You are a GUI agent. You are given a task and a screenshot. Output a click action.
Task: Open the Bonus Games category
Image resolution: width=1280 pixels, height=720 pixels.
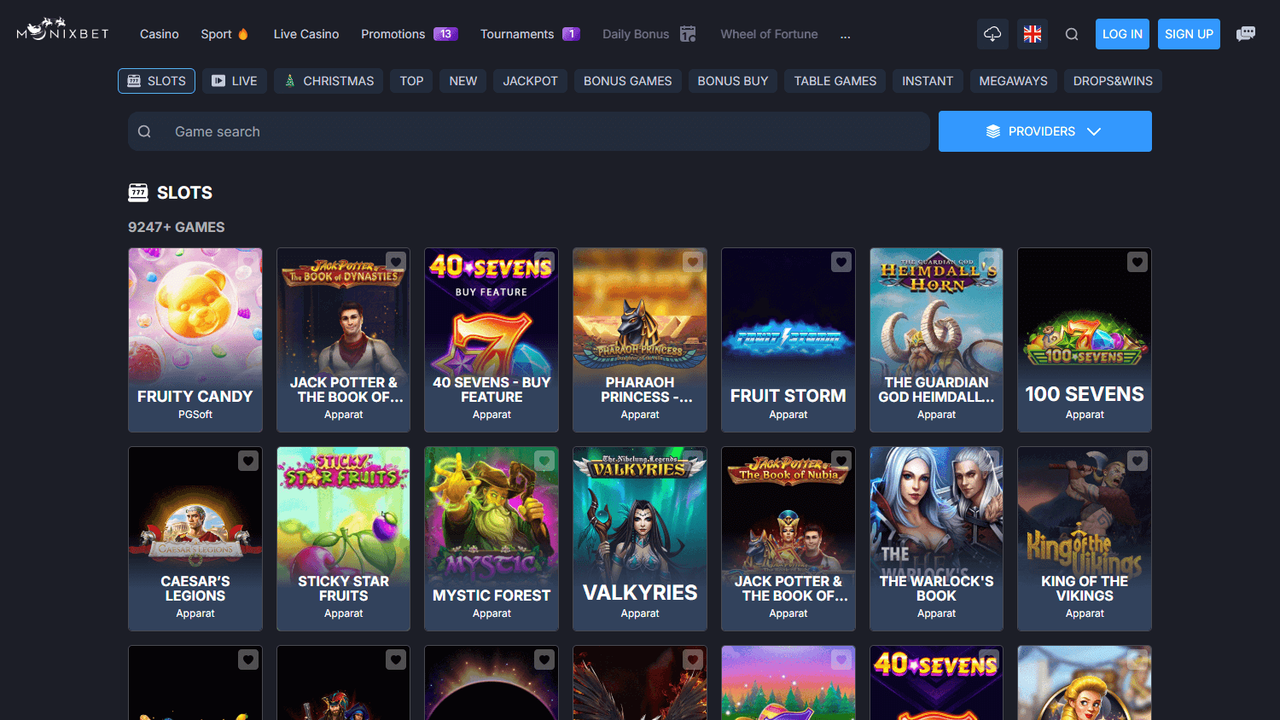tap(628, 81)
